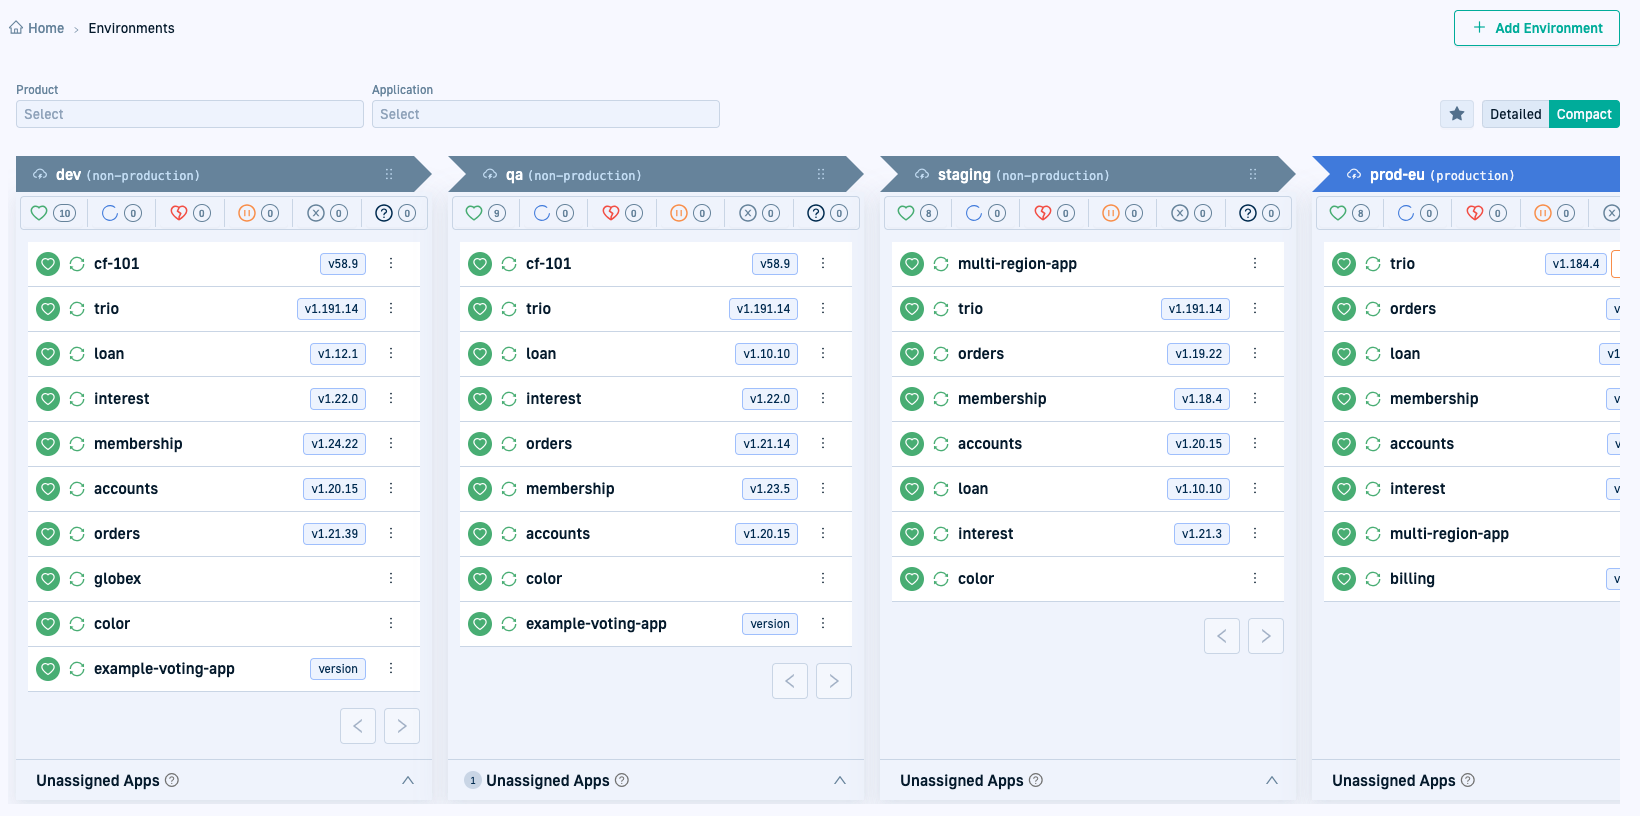Open the kebab menu for multi-region-app in staging
This screenshot has width=1640, height=816.
point(1255,264)
